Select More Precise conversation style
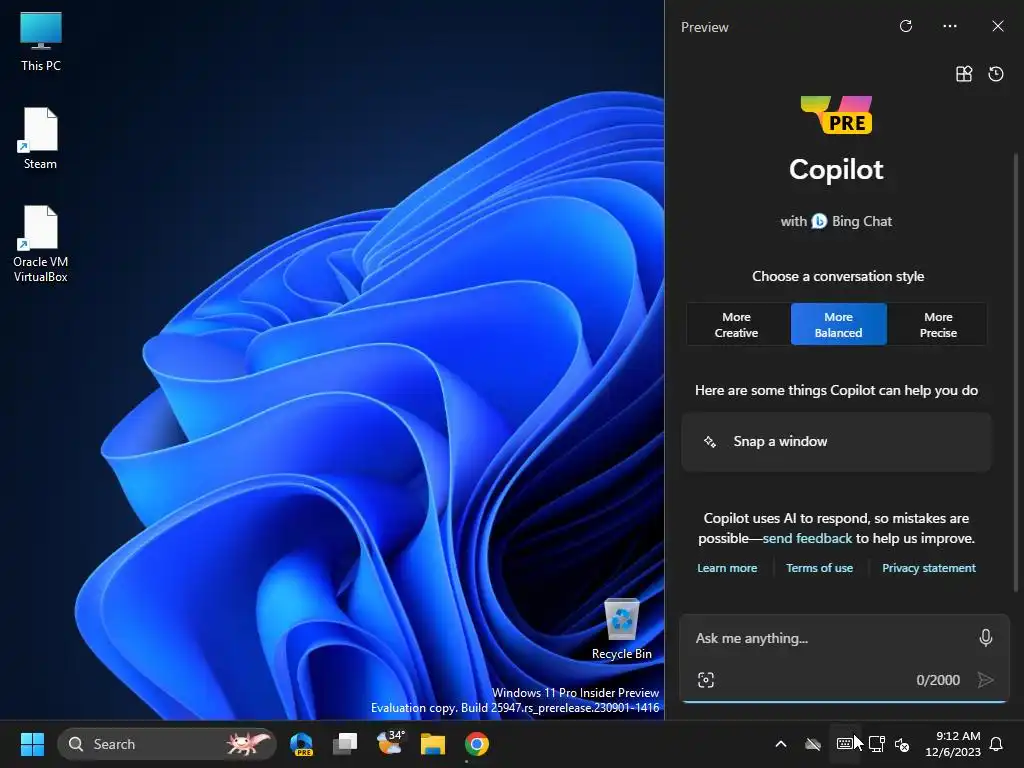The image size is (1024, 768). coord(938,325)
